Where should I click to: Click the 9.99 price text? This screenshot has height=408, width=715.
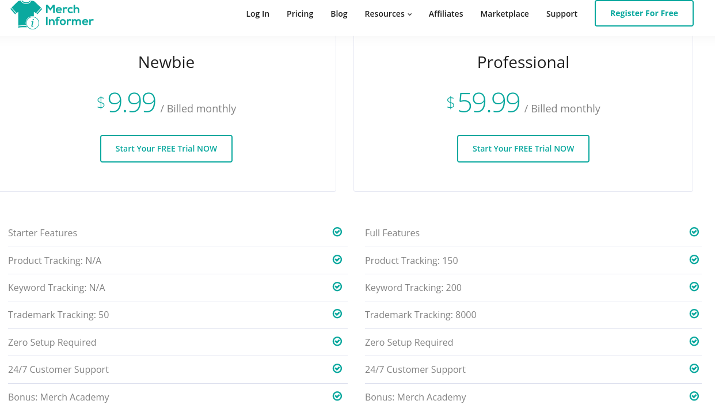132,103
